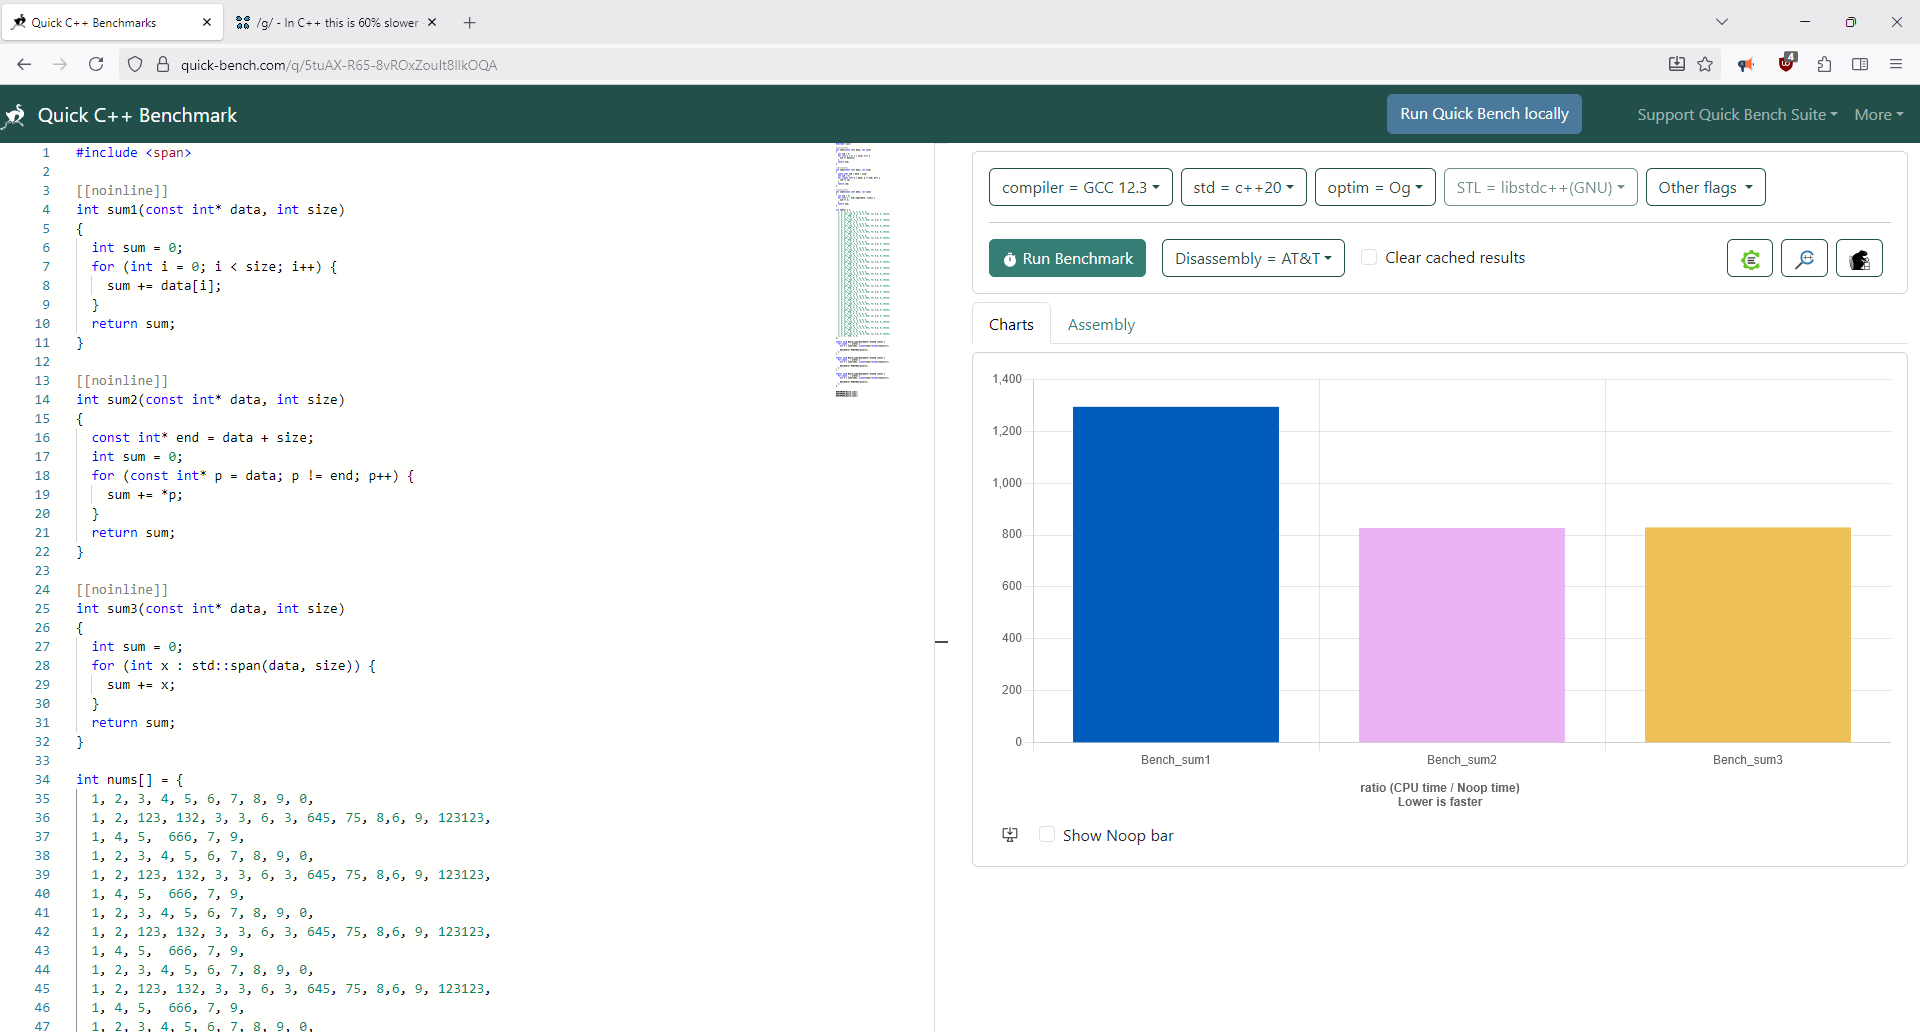Click Run Quick Bench locally button
Viewport: 1920px width, 1032px height.
(1484, 114)
